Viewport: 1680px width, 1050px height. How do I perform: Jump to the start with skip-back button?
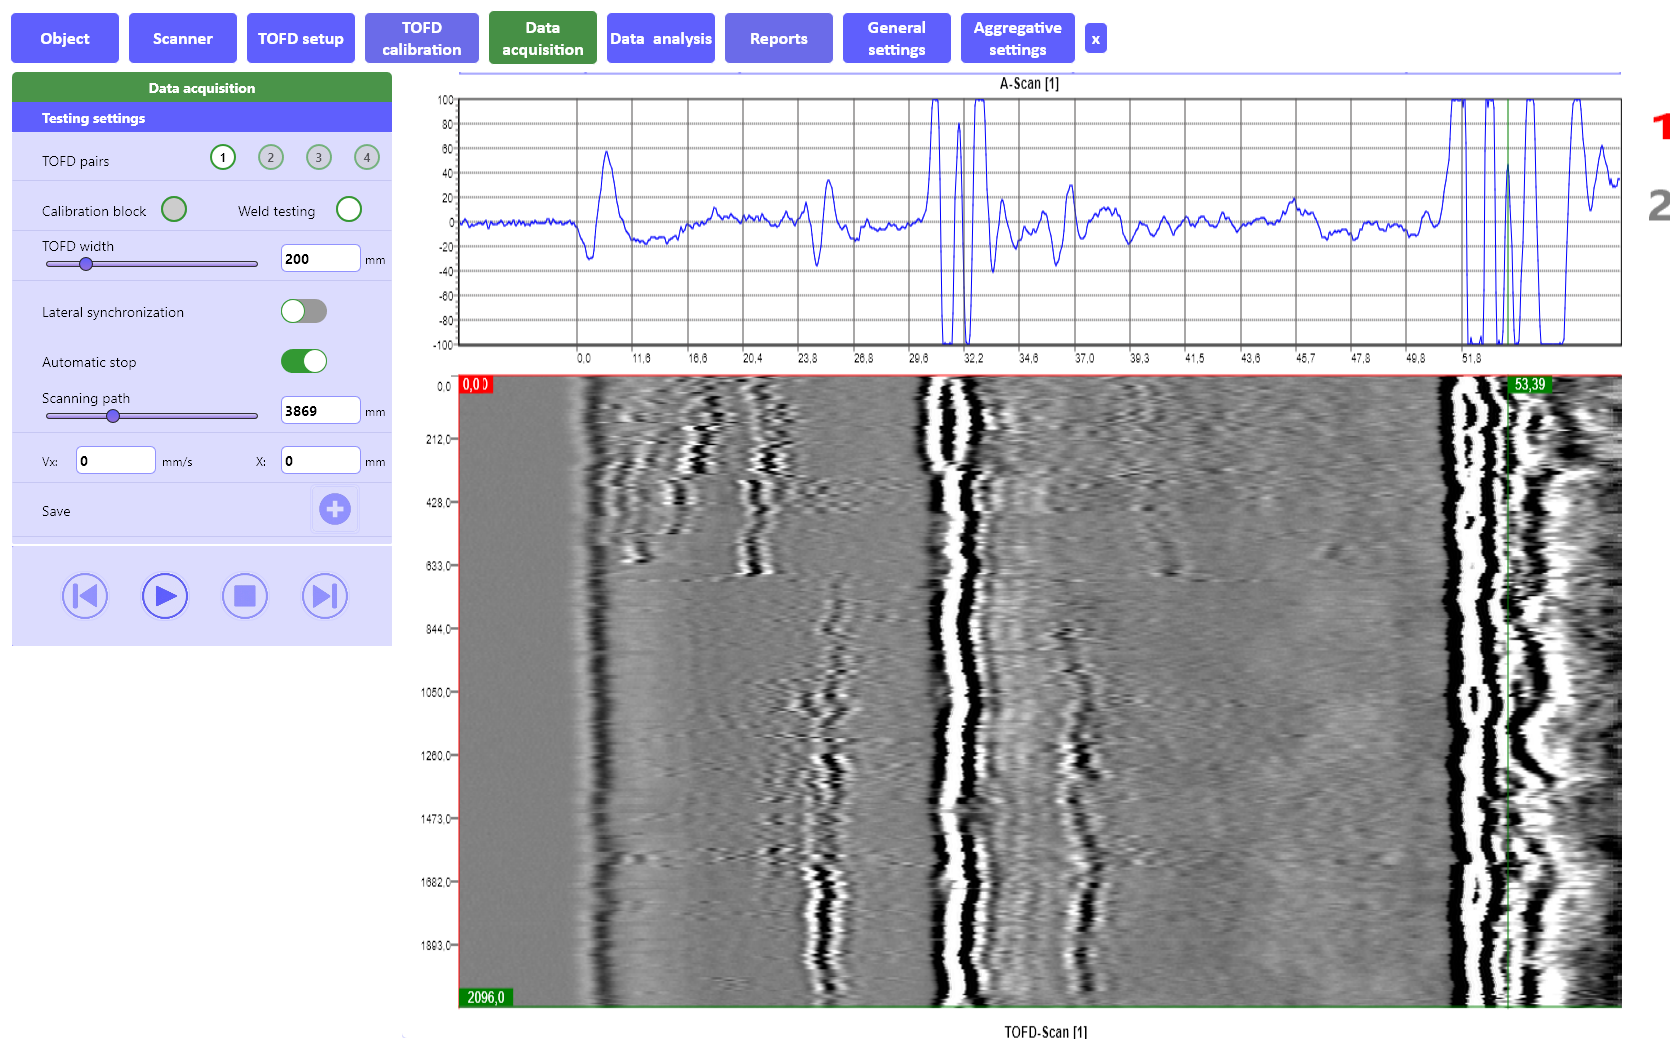coord(85,597)
